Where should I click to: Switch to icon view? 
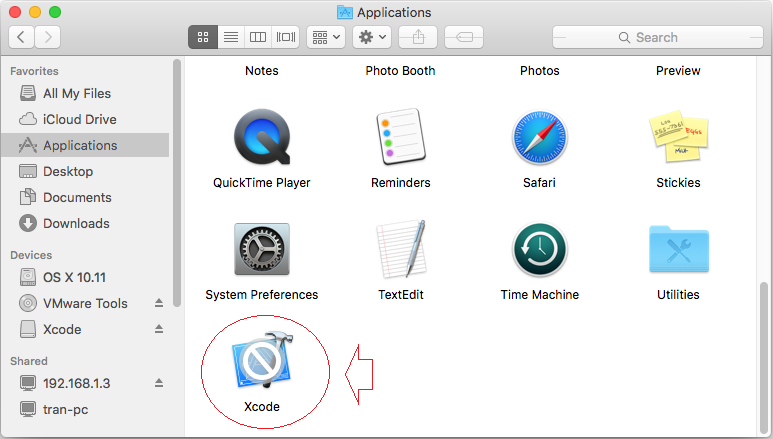tap(203, 37)
